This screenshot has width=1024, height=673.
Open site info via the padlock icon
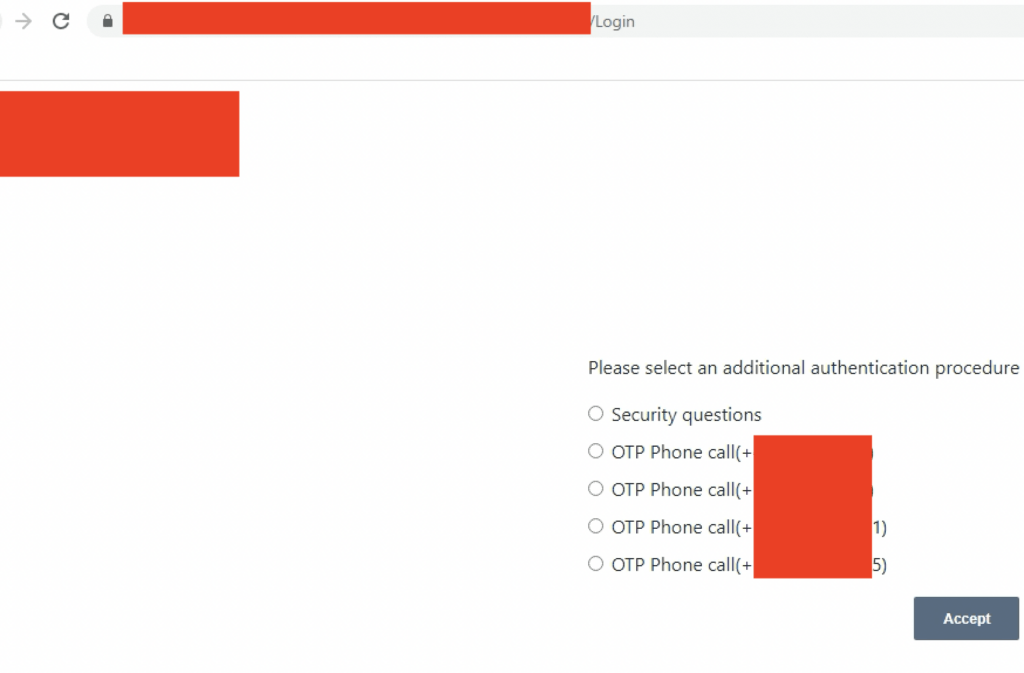[108, 21]
